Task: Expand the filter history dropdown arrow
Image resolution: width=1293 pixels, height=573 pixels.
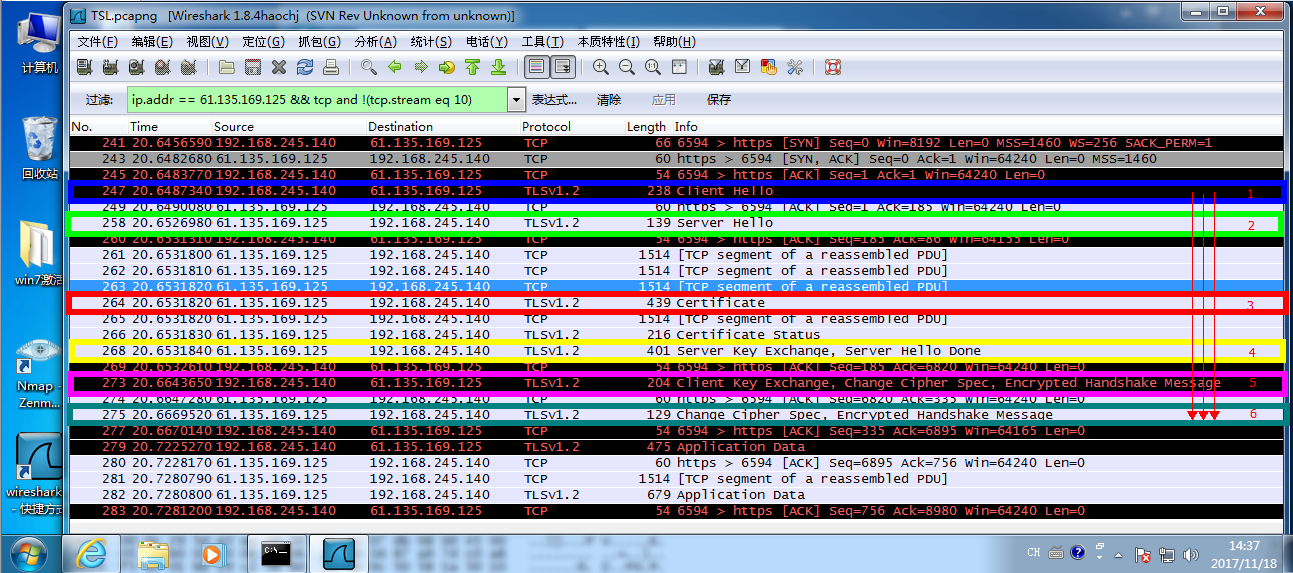Action: pos(517,100)
